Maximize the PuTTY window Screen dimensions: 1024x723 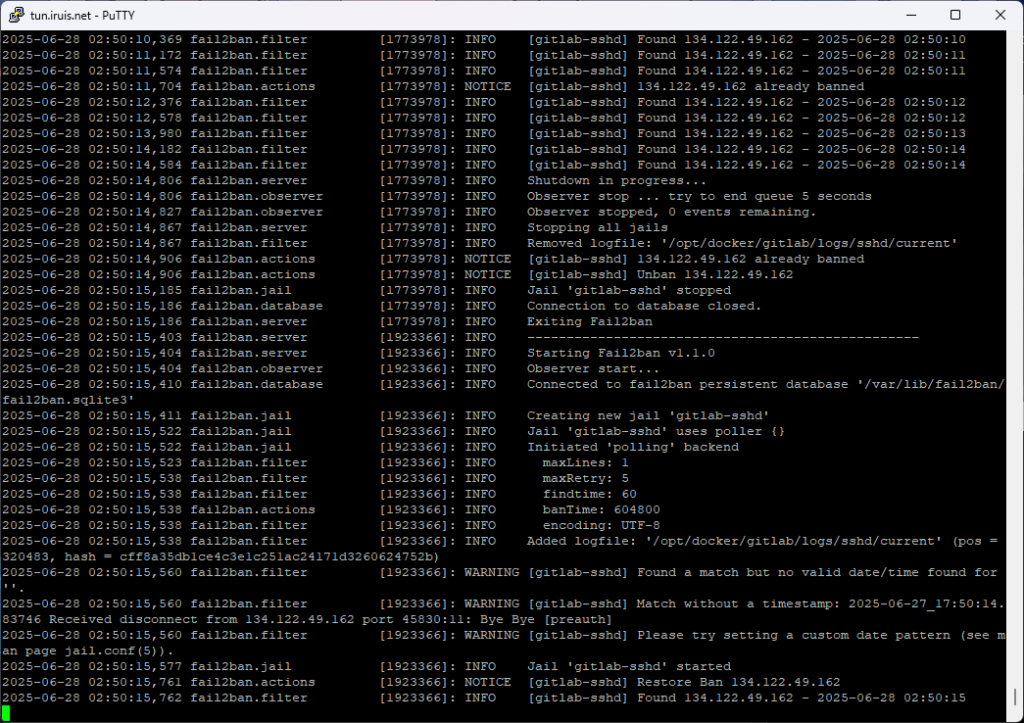point(955,15)
